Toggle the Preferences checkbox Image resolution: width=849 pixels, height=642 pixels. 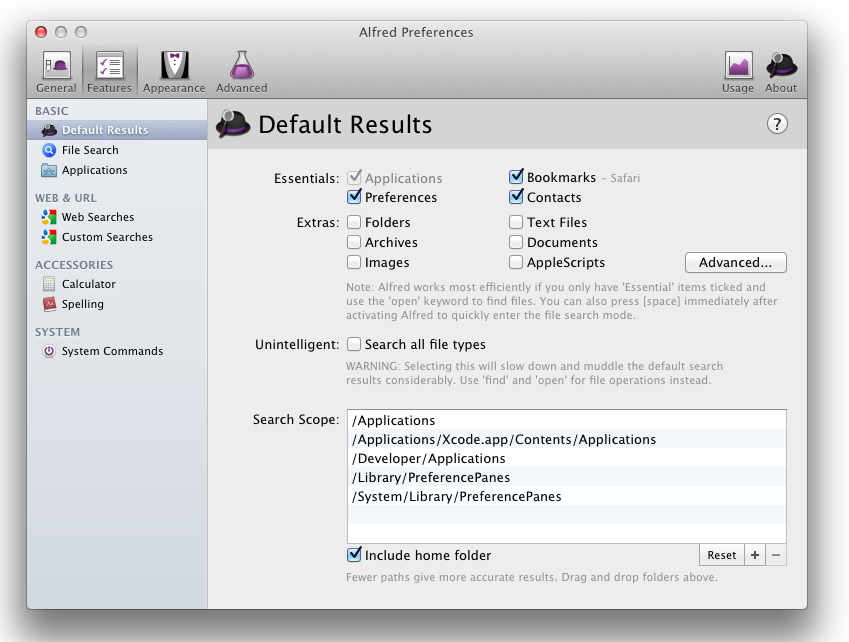[x=354, y=197]
